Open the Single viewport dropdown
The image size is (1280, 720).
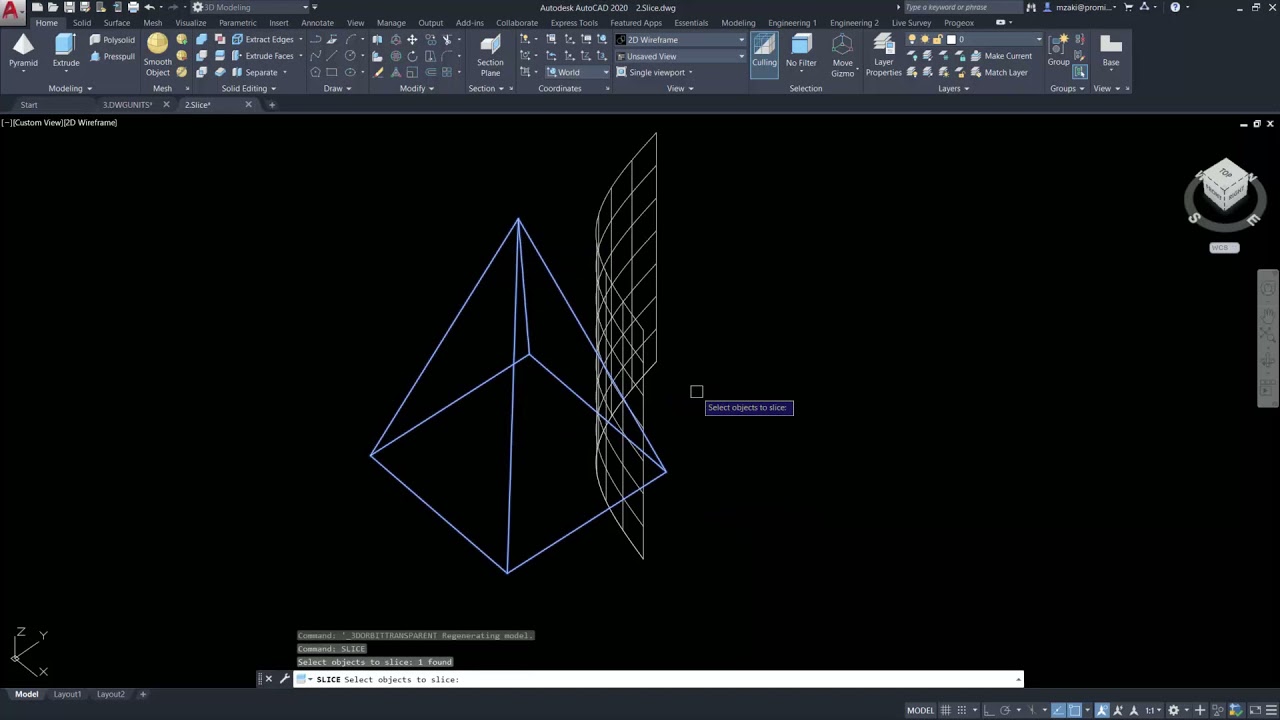tap(657, 72)
